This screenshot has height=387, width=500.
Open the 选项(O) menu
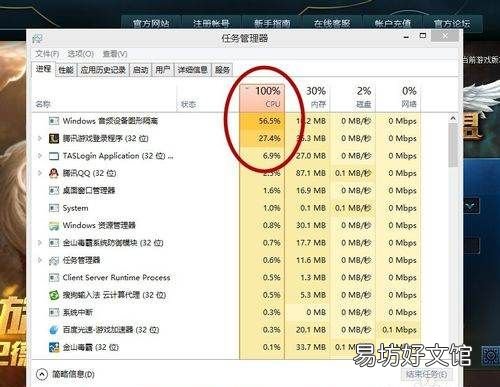pos(81,54)
